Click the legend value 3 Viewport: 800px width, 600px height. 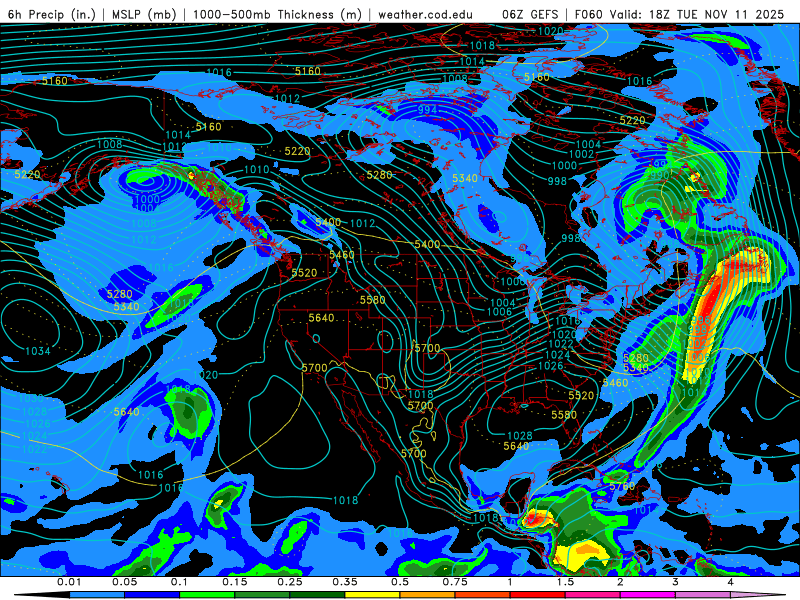(676, 582)
